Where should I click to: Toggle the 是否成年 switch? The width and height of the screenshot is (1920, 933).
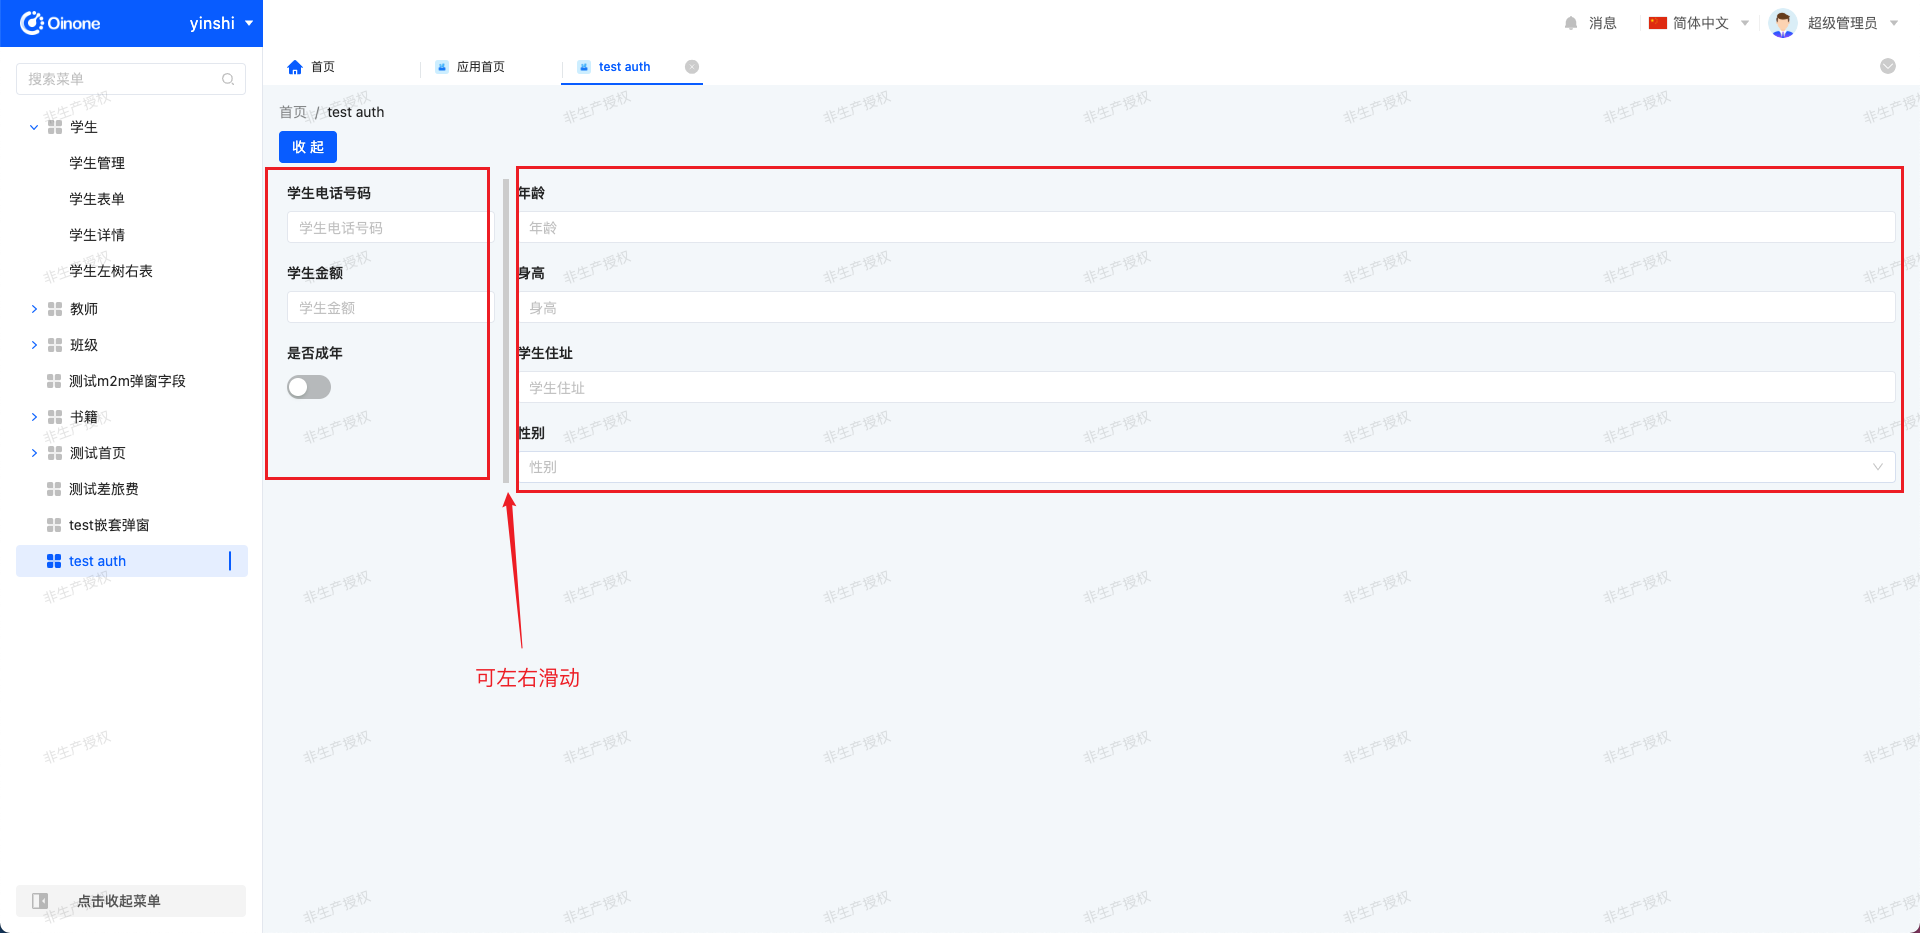pyautogui.click(x=309, y=387)
